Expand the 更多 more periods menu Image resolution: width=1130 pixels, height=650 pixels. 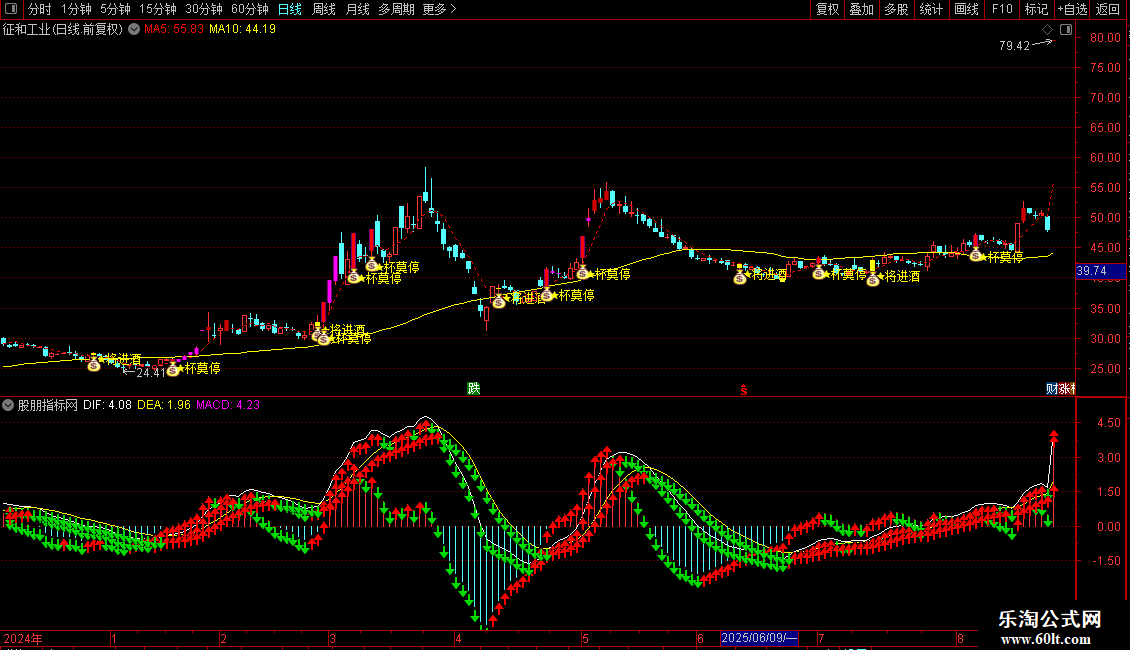click(x=440, y=9)
